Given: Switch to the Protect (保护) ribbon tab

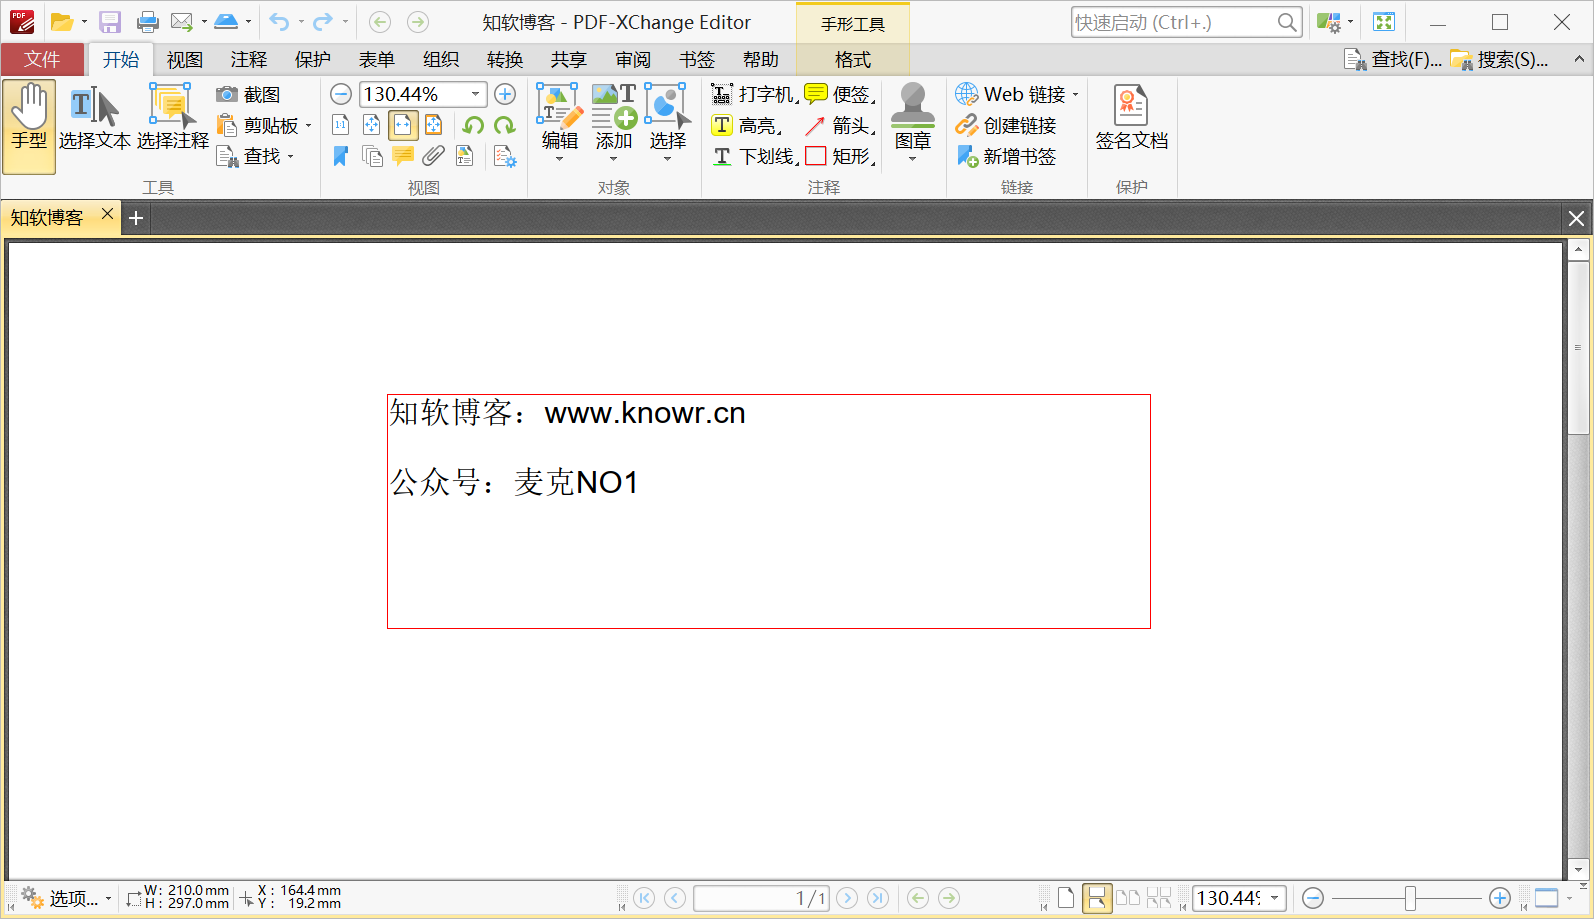Looking at the screenshot, I should click(x=313, y=60).
